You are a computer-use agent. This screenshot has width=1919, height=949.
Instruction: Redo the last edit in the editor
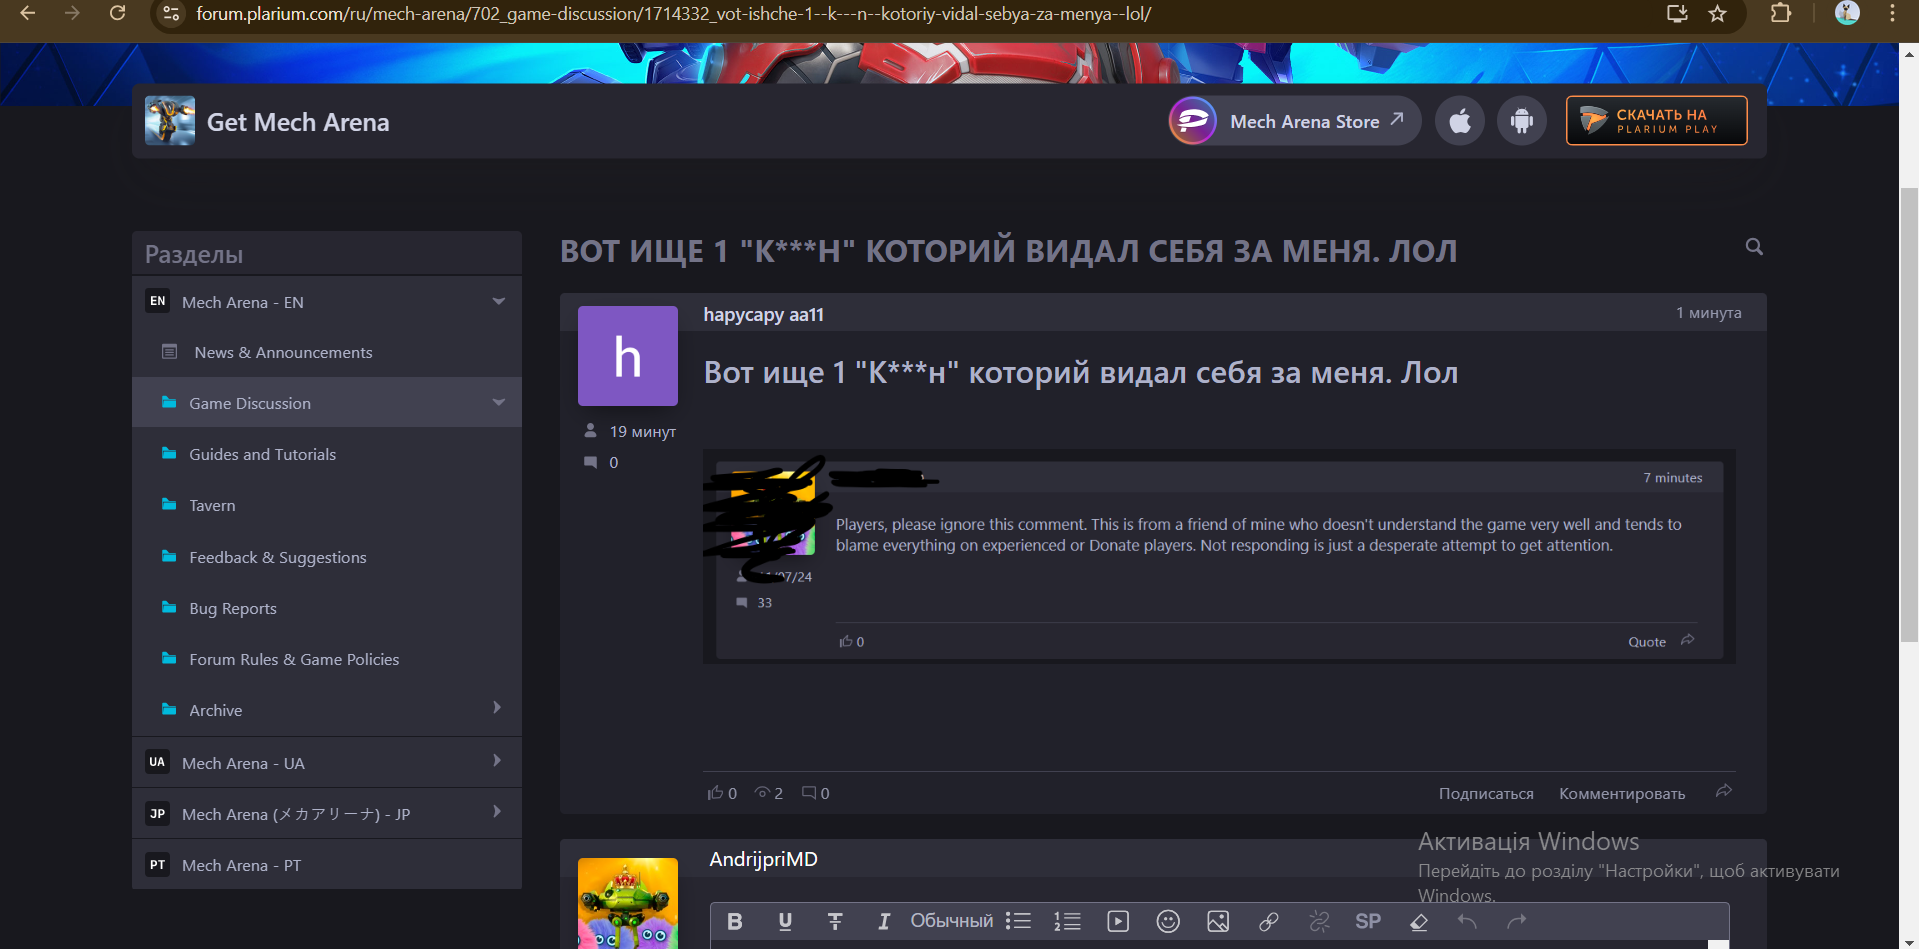coord(1517,921)
